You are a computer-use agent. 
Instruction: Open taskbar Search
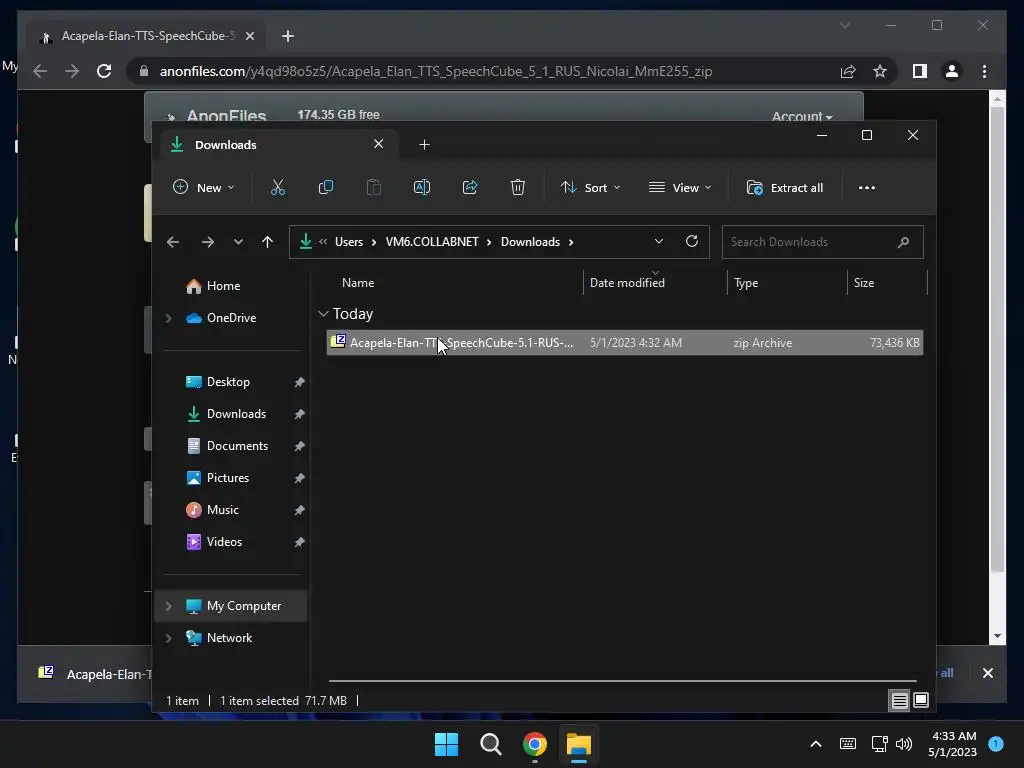(490, 744)
